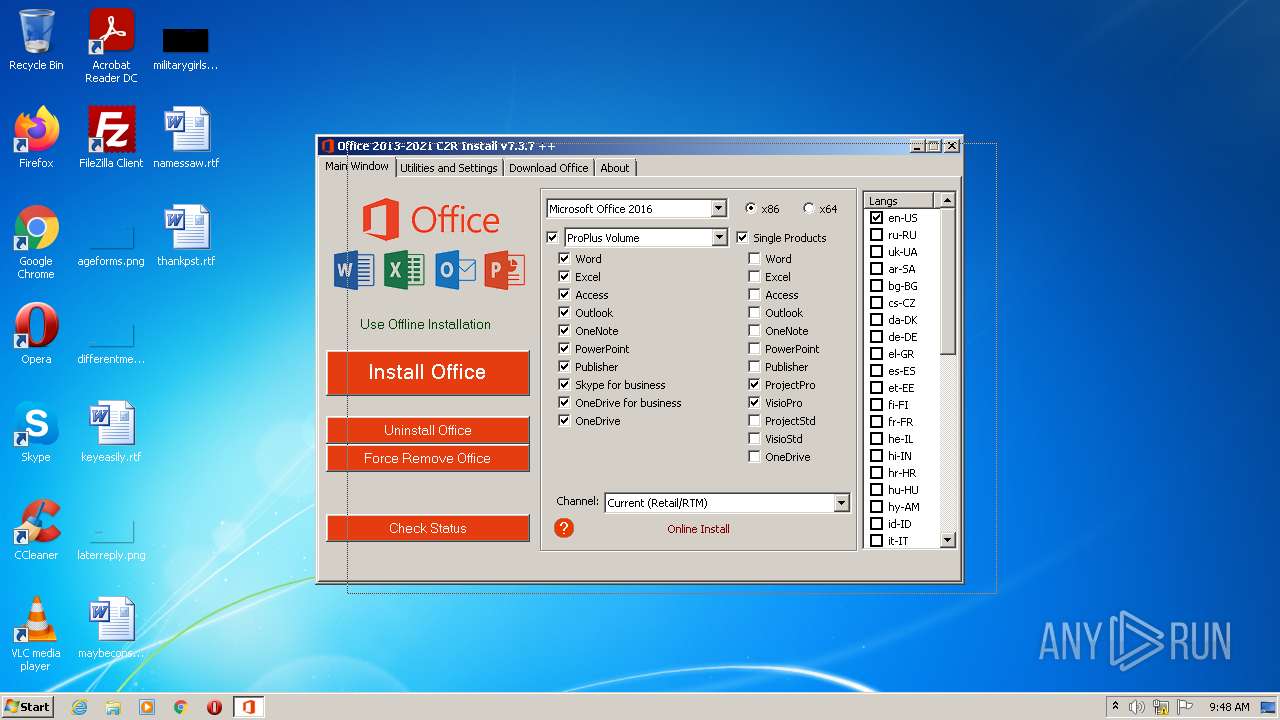Uncheck the en-US language checkbox

(877, 218)
